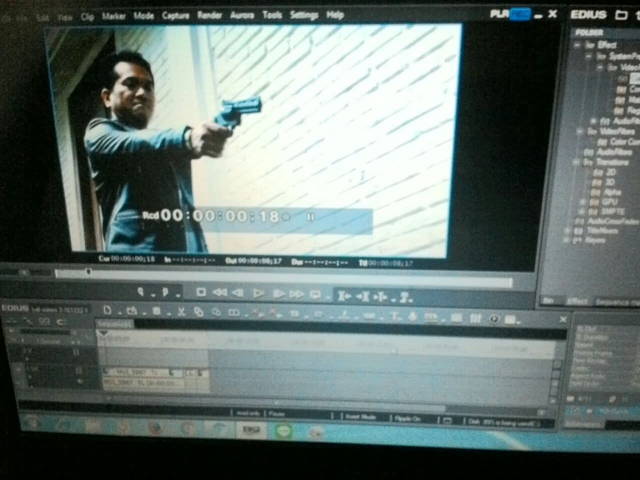Click the Paste icon in the timeline toolbar
Viewport: 640px width, 480px height.
(x=216, y=313)
